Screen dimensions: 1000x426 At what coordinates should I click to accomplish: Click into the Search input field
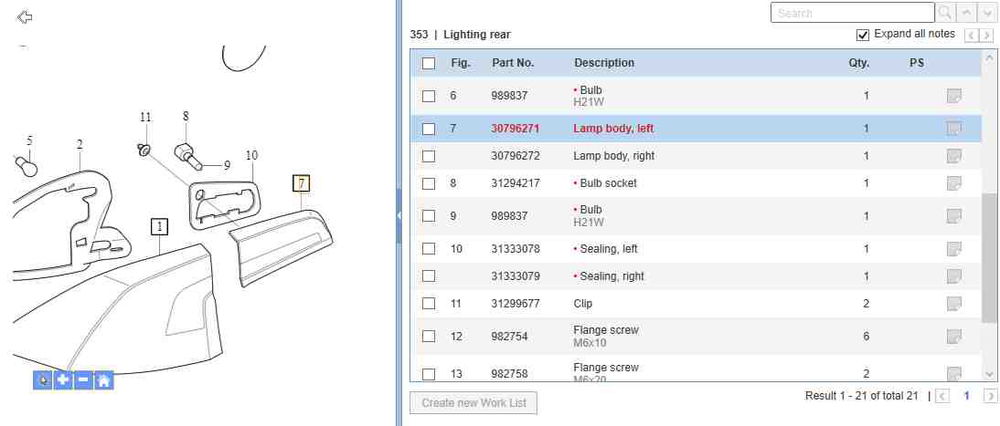(x=852, y=13)
